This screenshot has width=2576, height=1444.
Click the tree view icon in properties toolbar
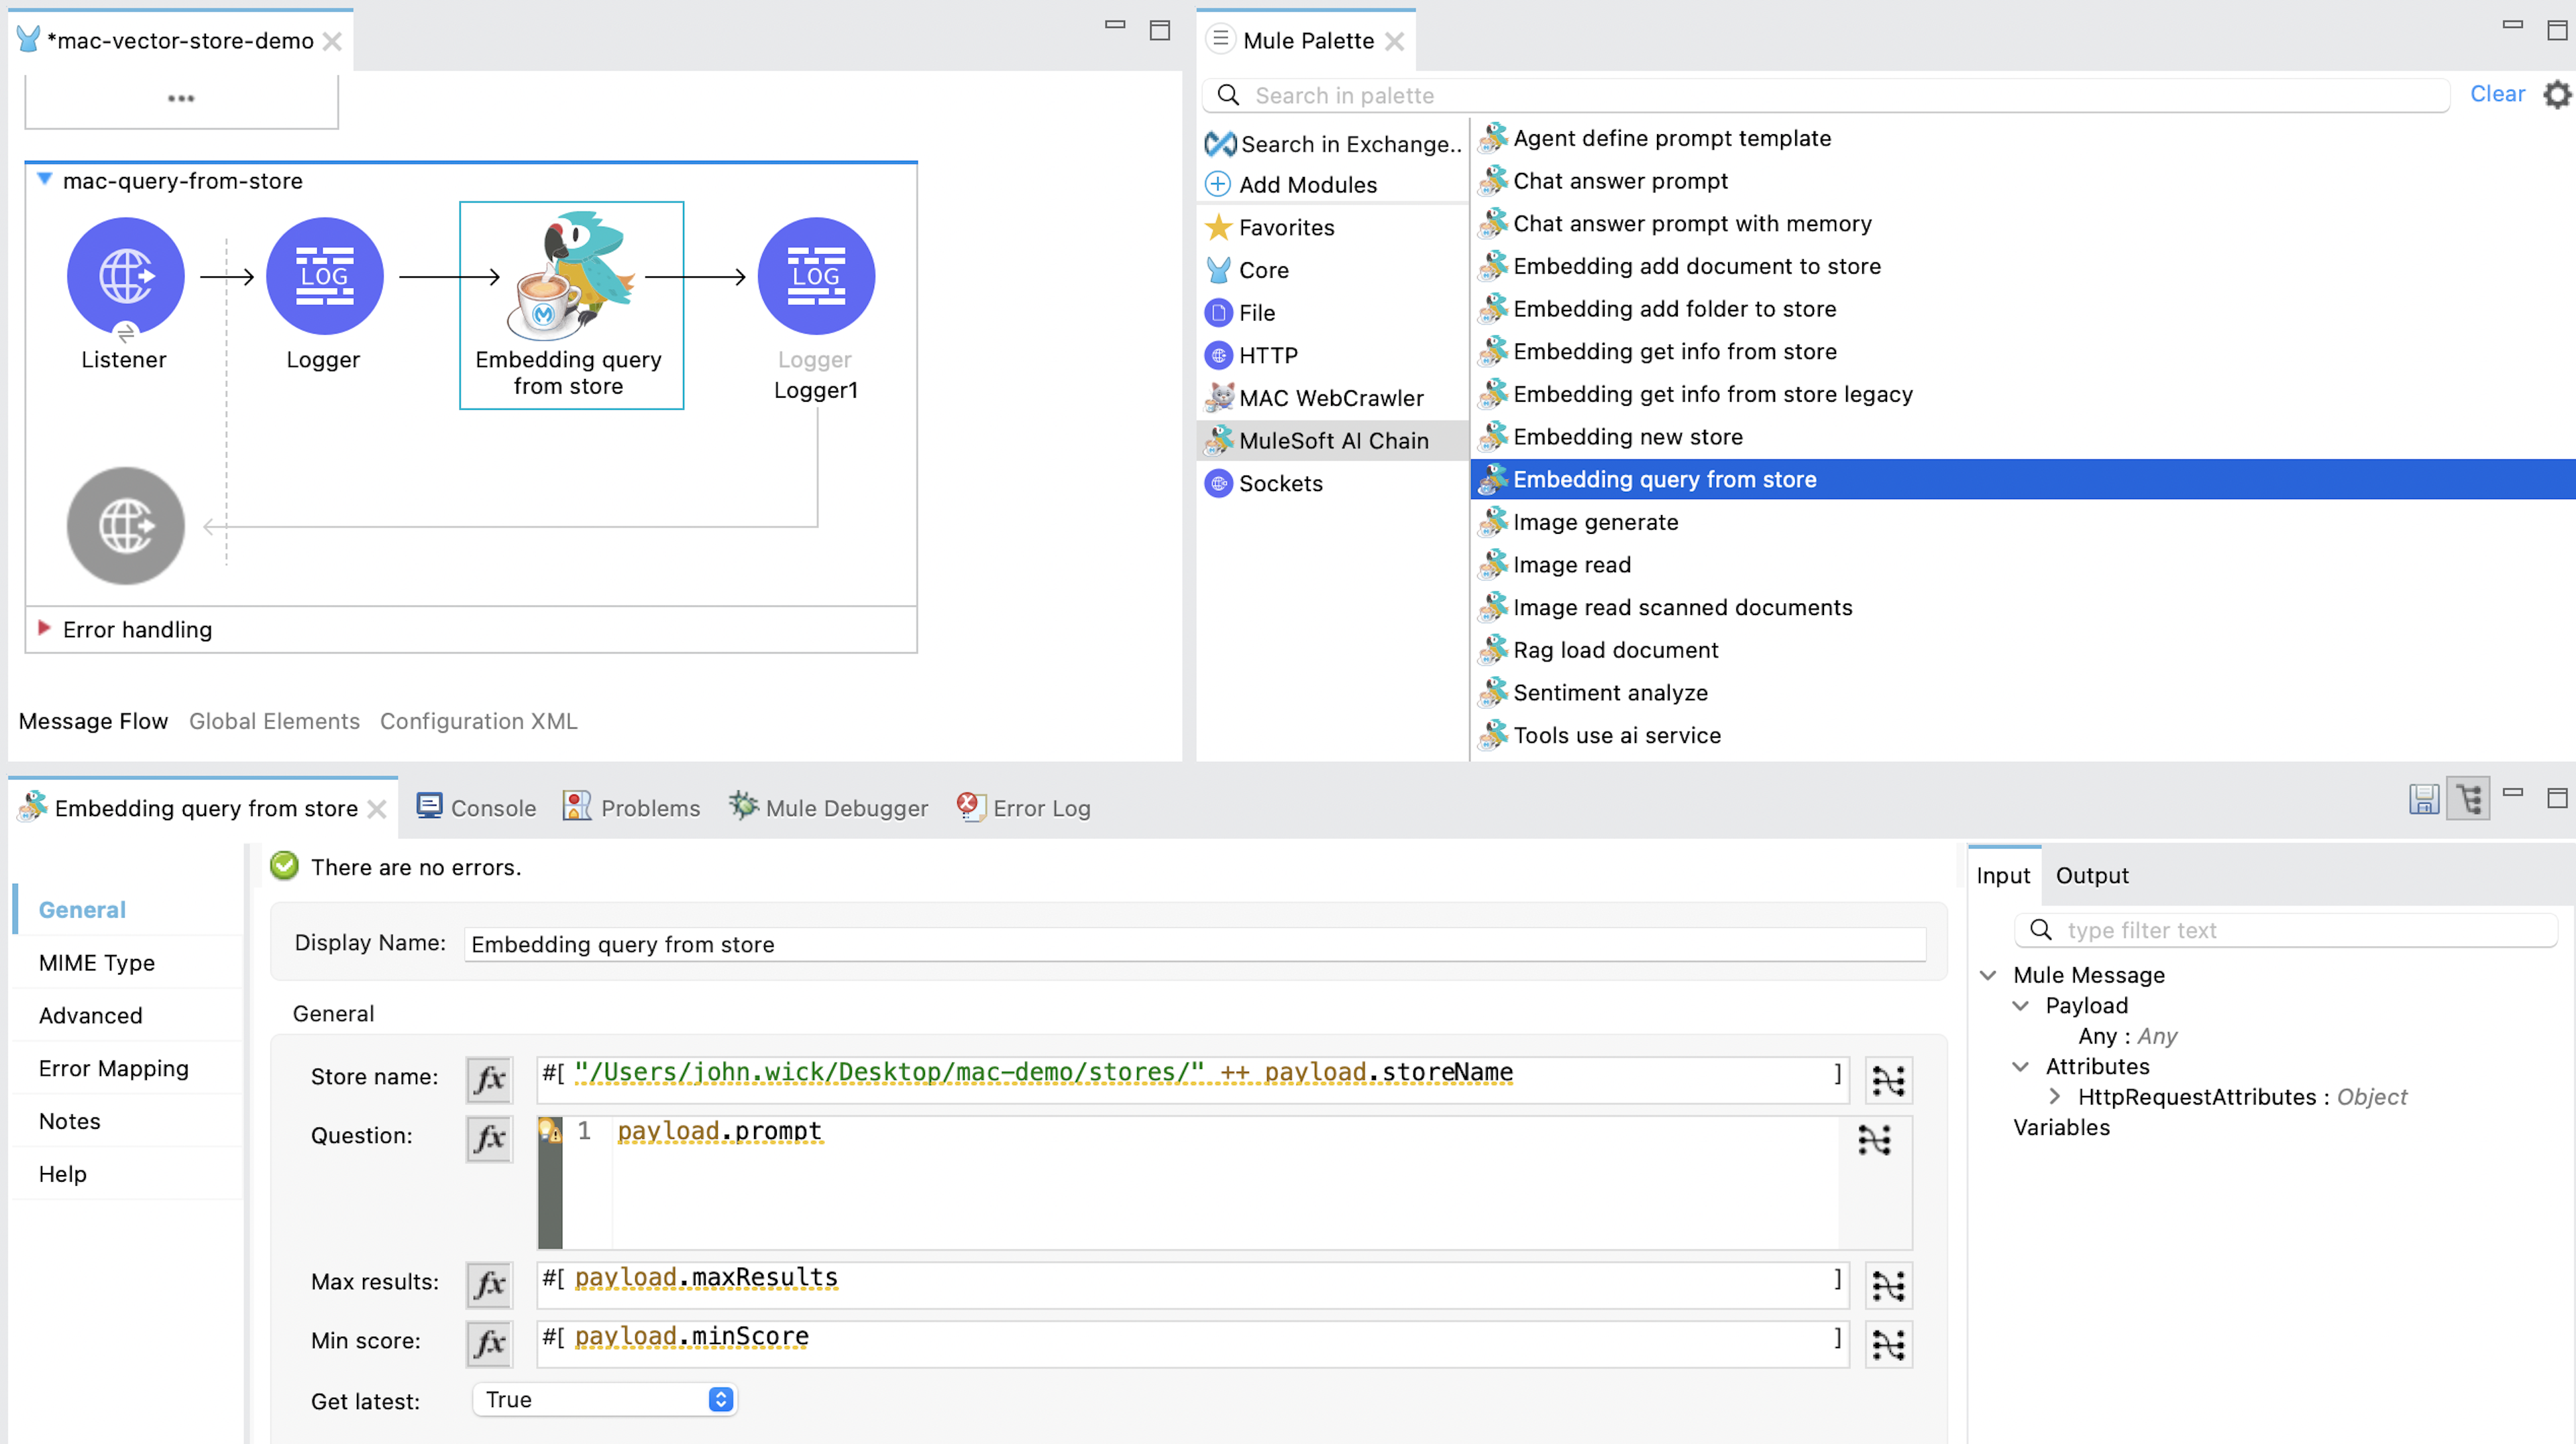point(2468,799)
